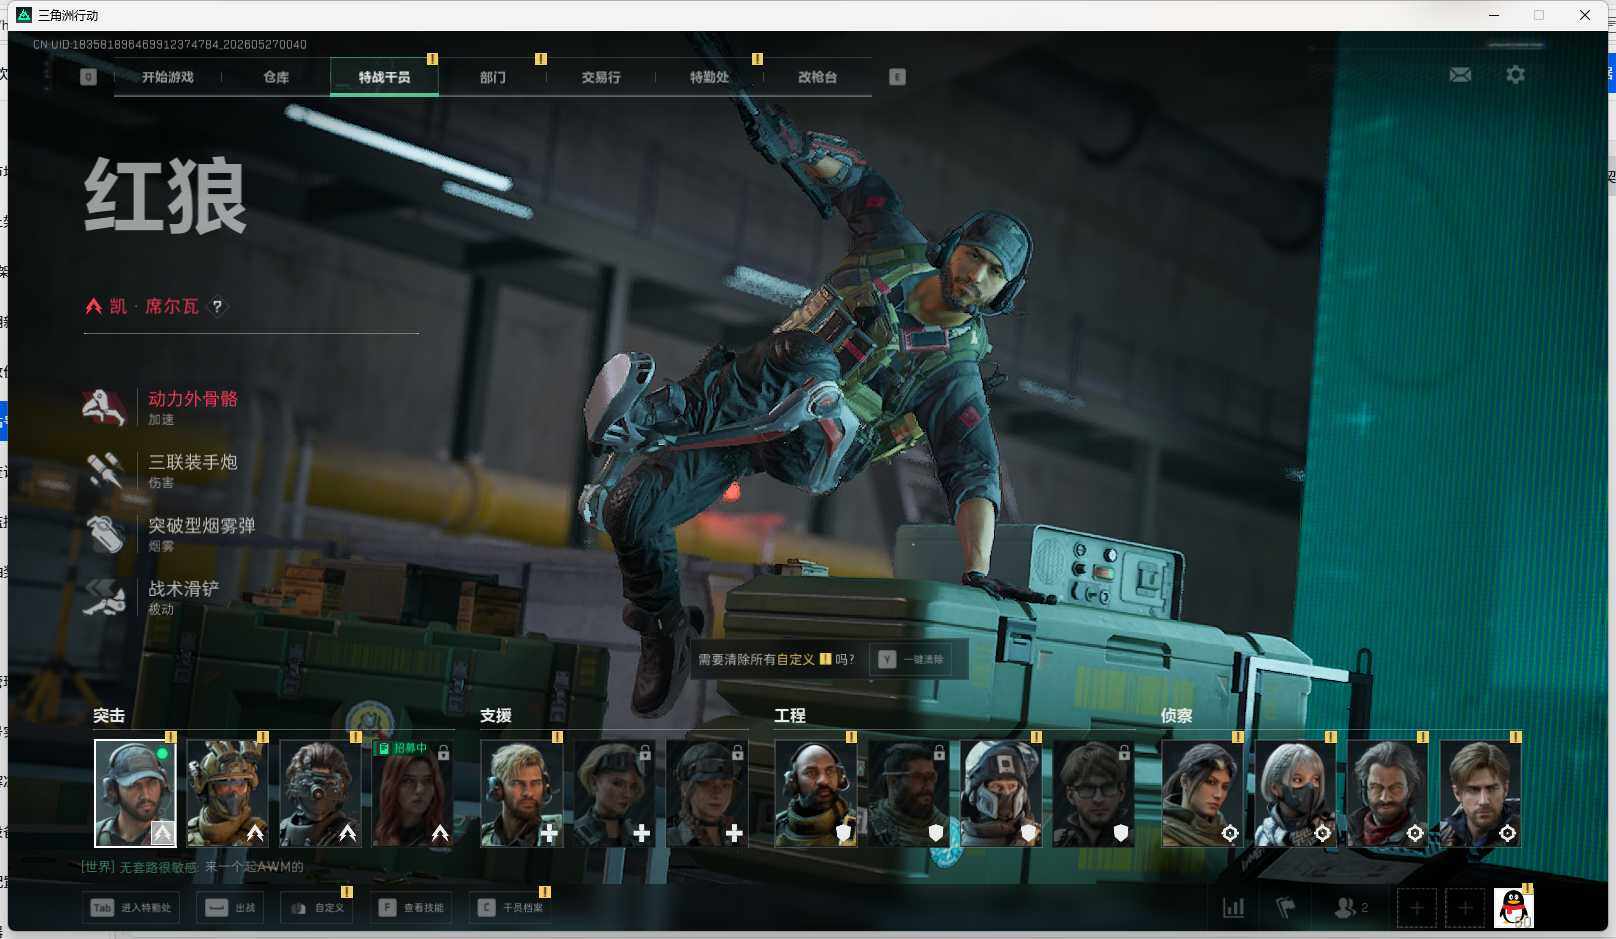Click the 战术滑铲 skill name
The image size is (1616, 939).
(x=184, y=589)
